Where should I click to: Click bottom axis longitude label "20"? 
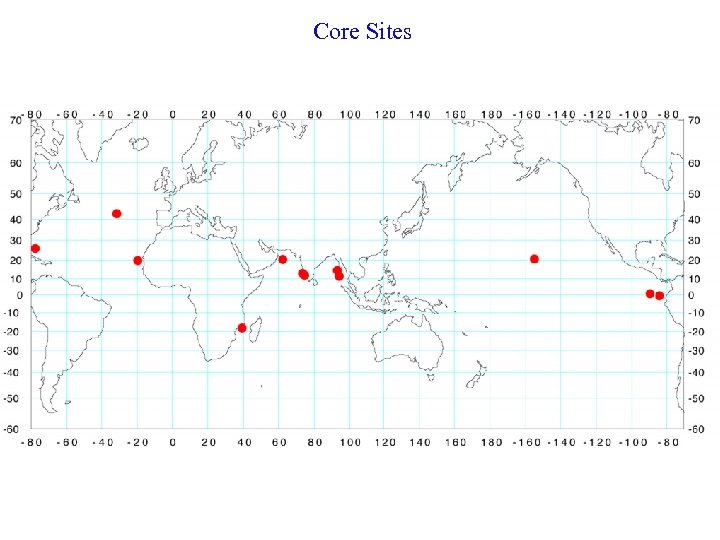[208, 442]
